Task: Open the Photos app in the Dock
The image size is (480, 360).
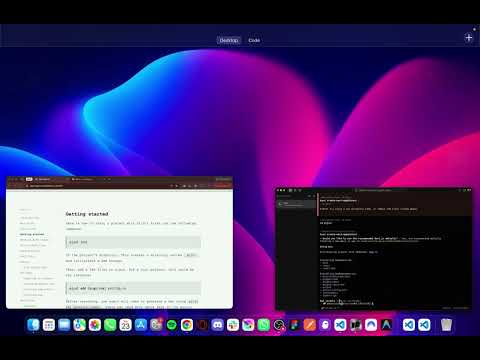Action: click(95, 325)
